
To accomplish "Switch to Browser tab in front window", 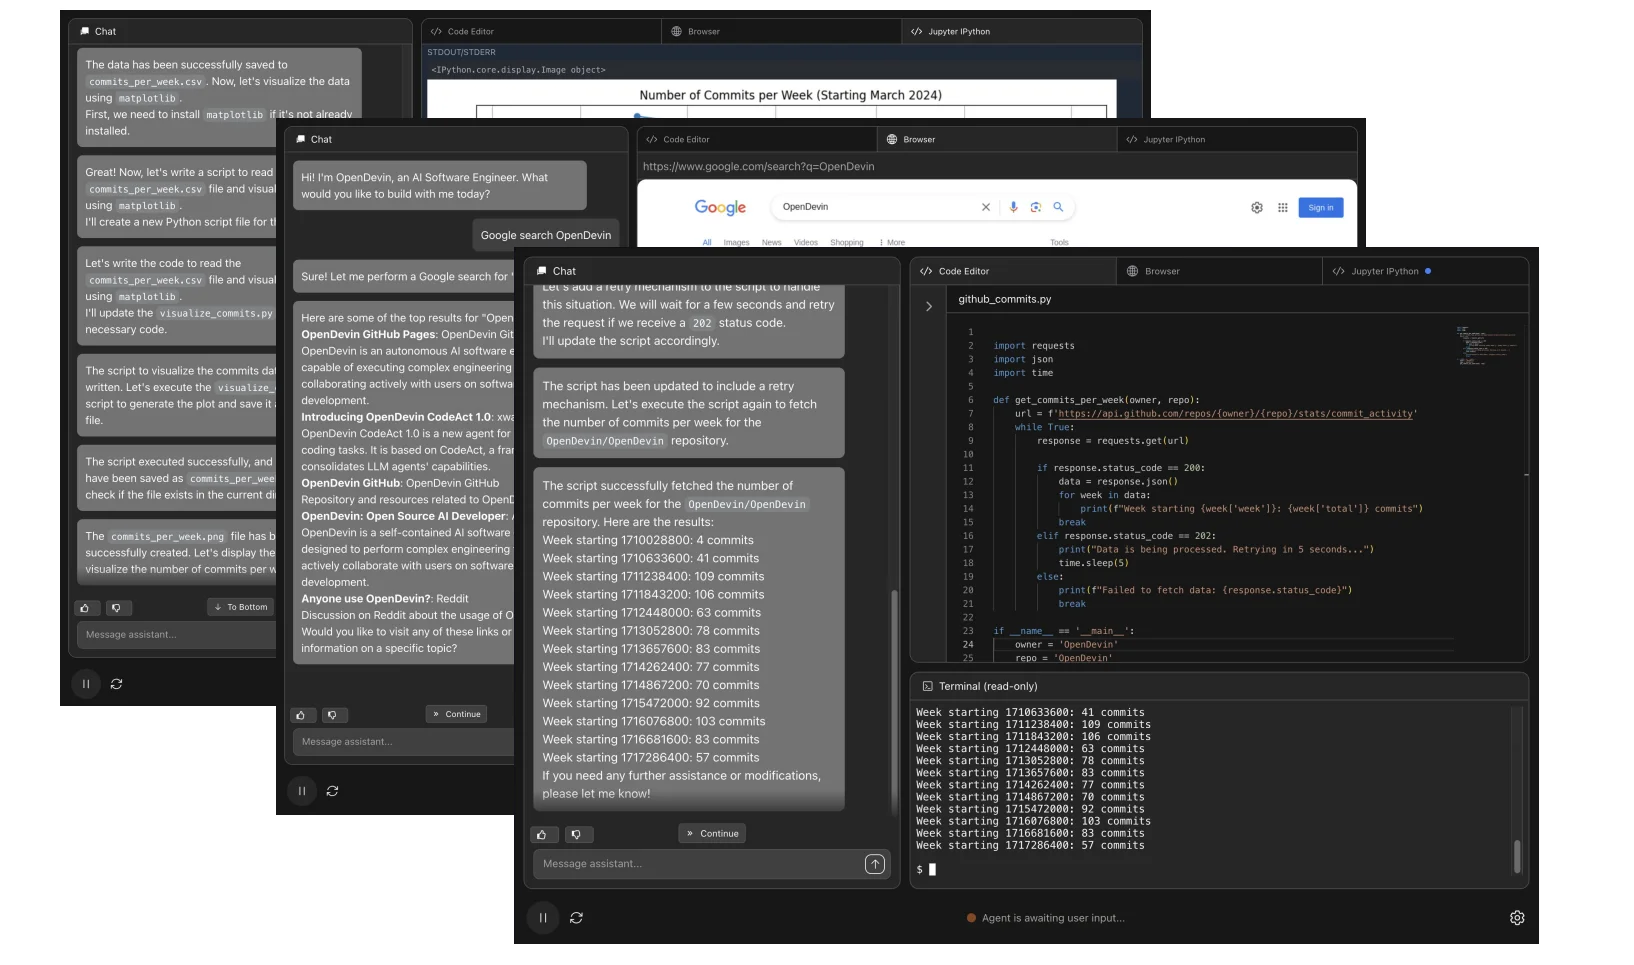I will click(1220, 271).
